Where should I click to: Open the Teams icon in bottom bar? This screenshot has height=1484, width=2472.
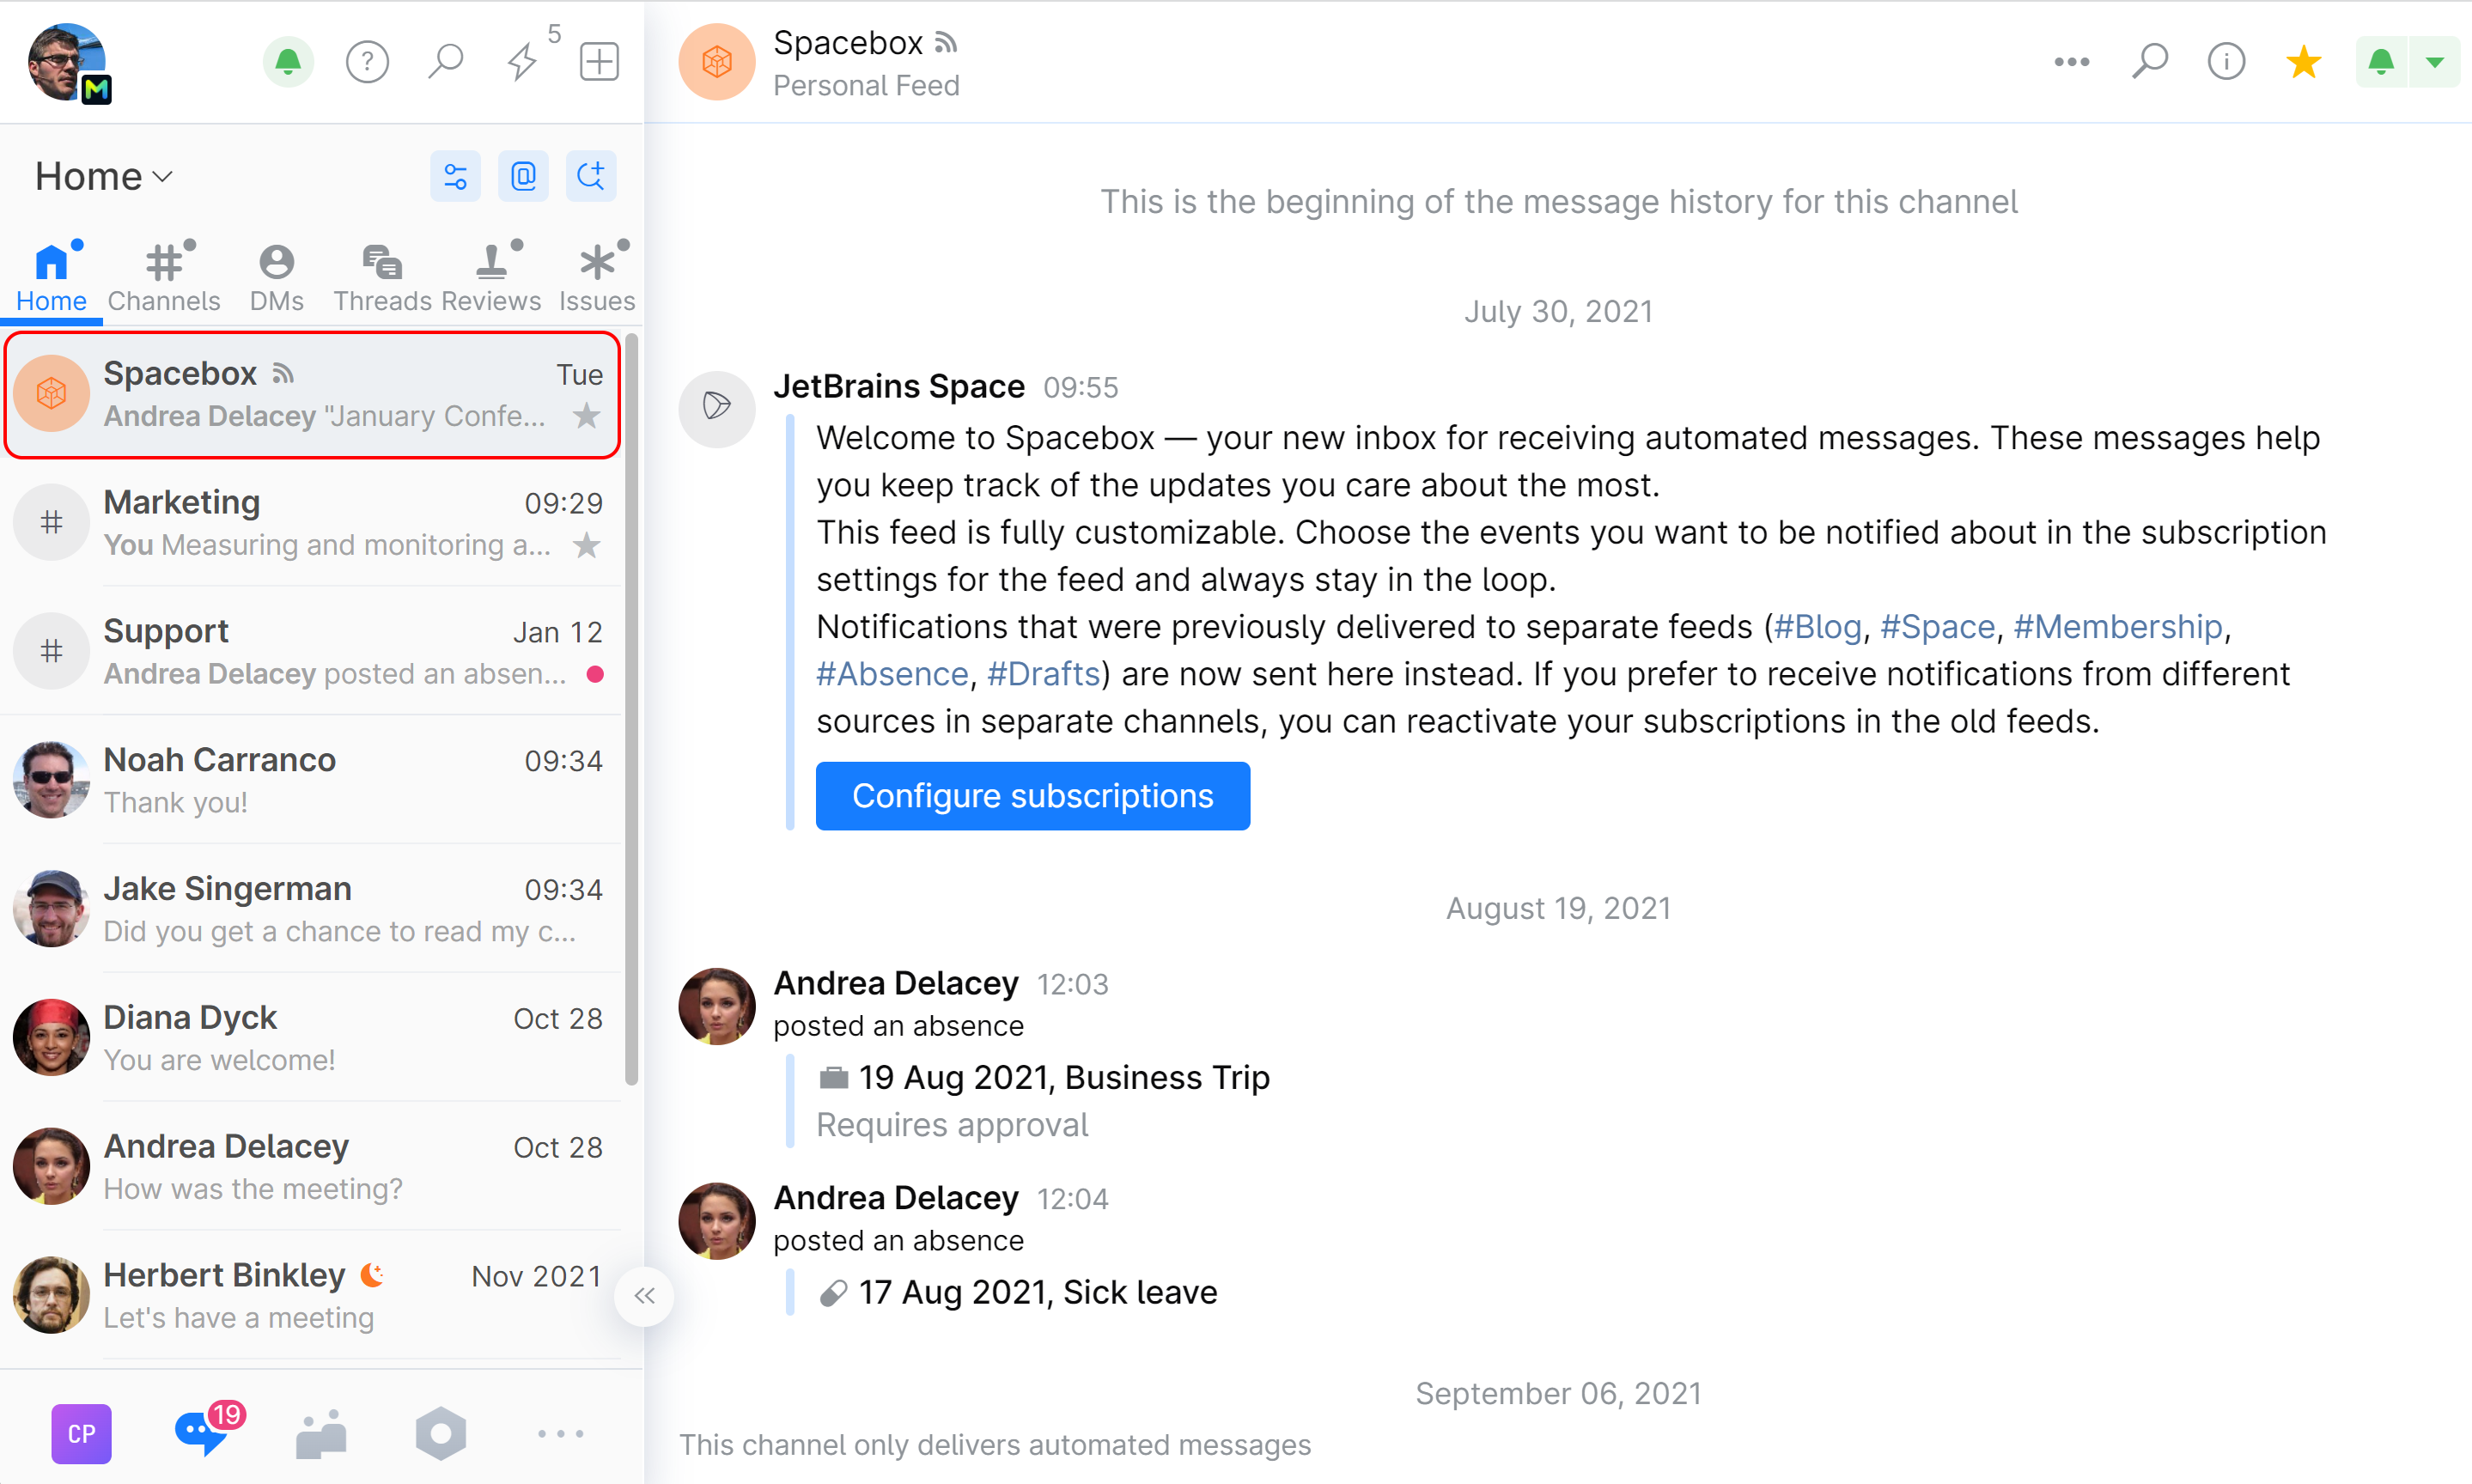[320, 1434]
